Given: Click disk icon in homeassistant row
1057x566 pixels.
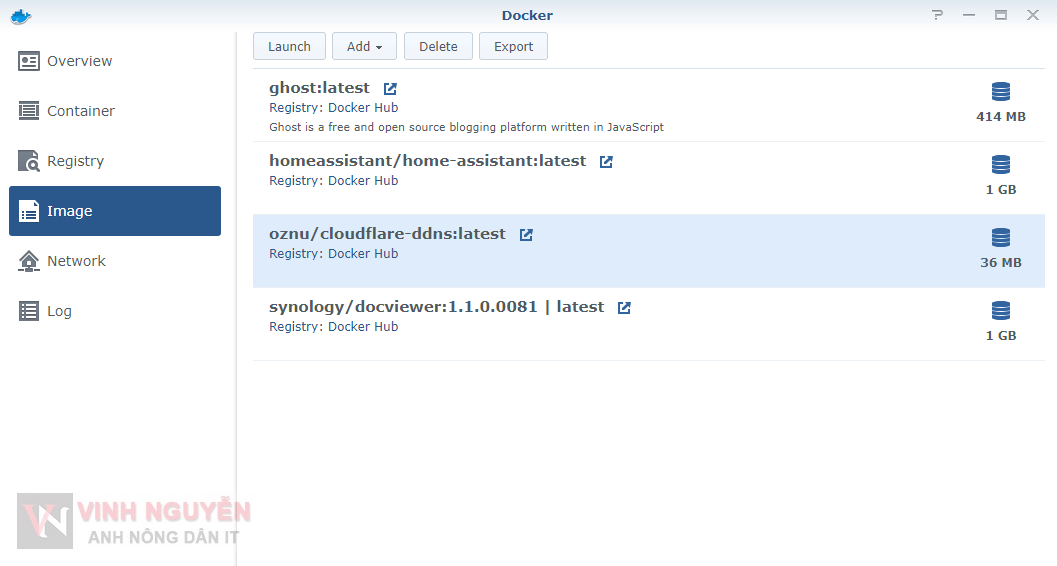Looking at the screenshot, I should (x=1001, y=164).
